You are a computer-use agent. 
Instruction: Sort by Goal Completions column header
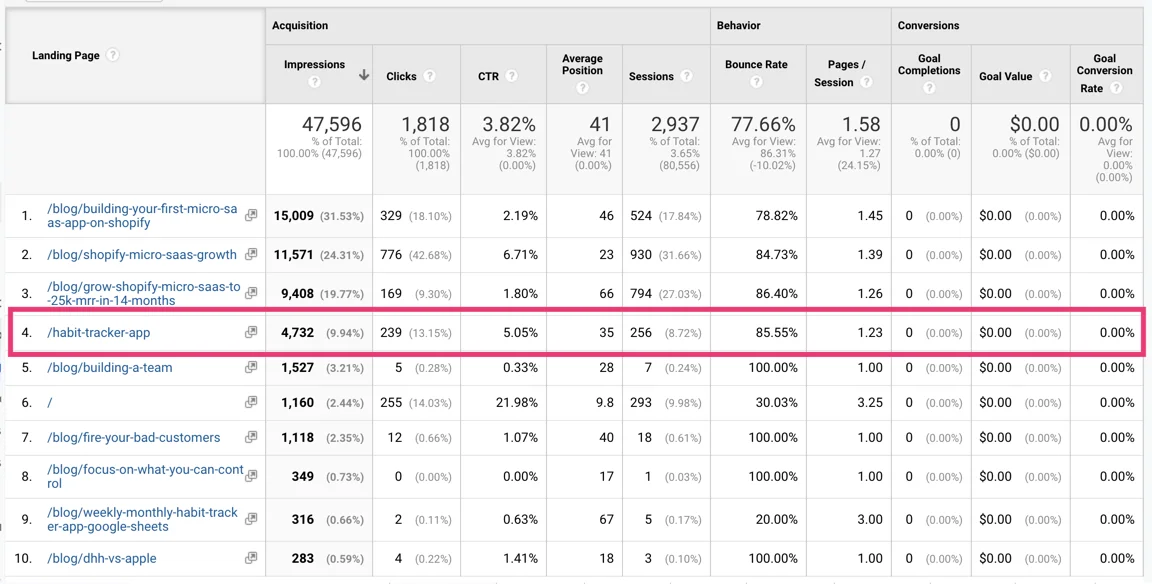[929, 65]
